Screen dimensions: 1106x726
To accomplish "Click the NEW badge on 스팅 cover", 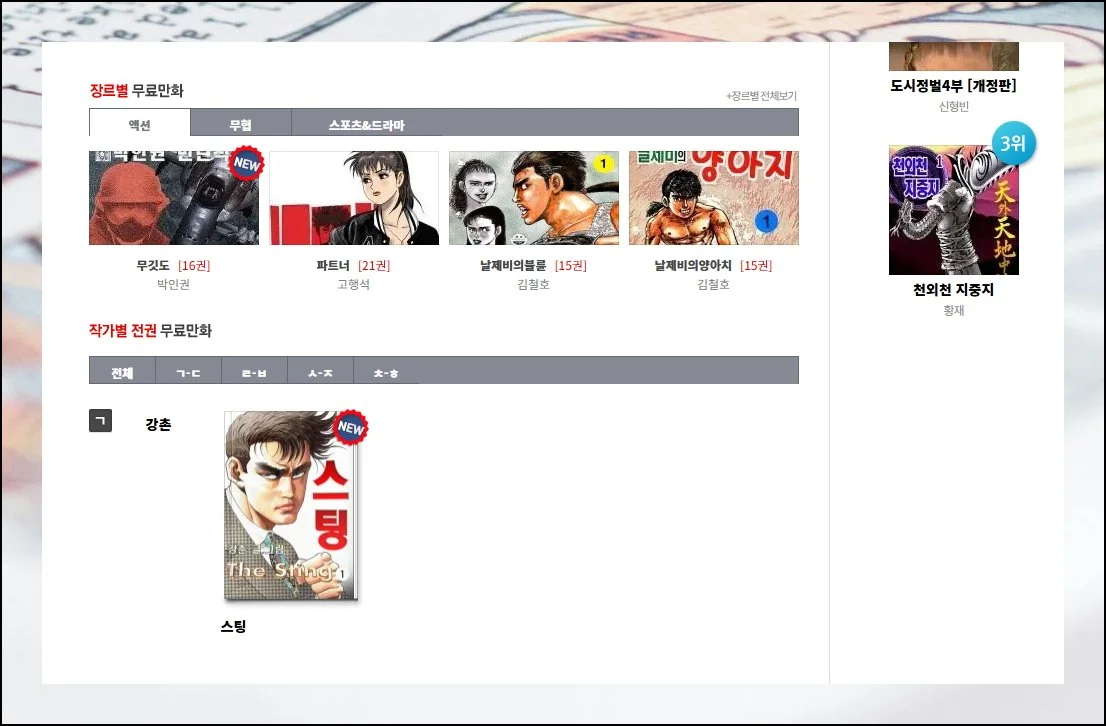I will click(x=350, y=427).
